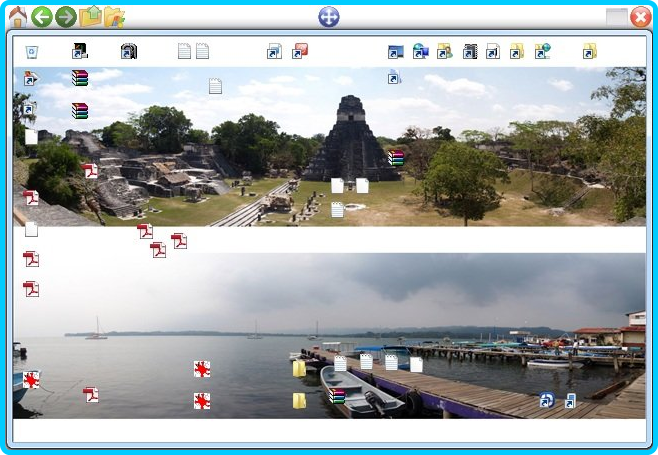Viewport: 658px width, 455px height.
Task: Select the video filmstrip shortcut icon
Action: point(470,51)
